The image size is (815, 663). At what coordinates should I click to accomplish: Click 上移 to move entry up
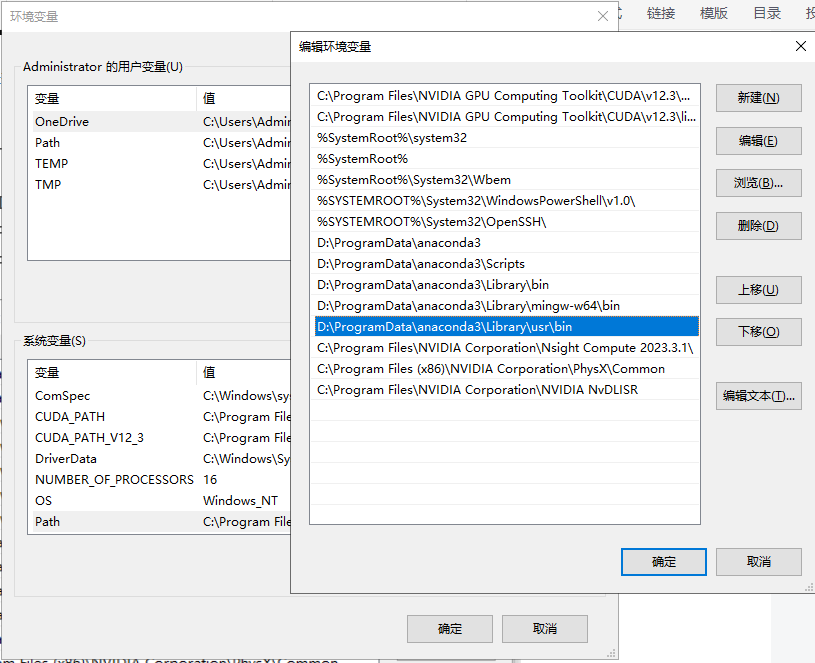pyautogui.click(x=757, y=290)
